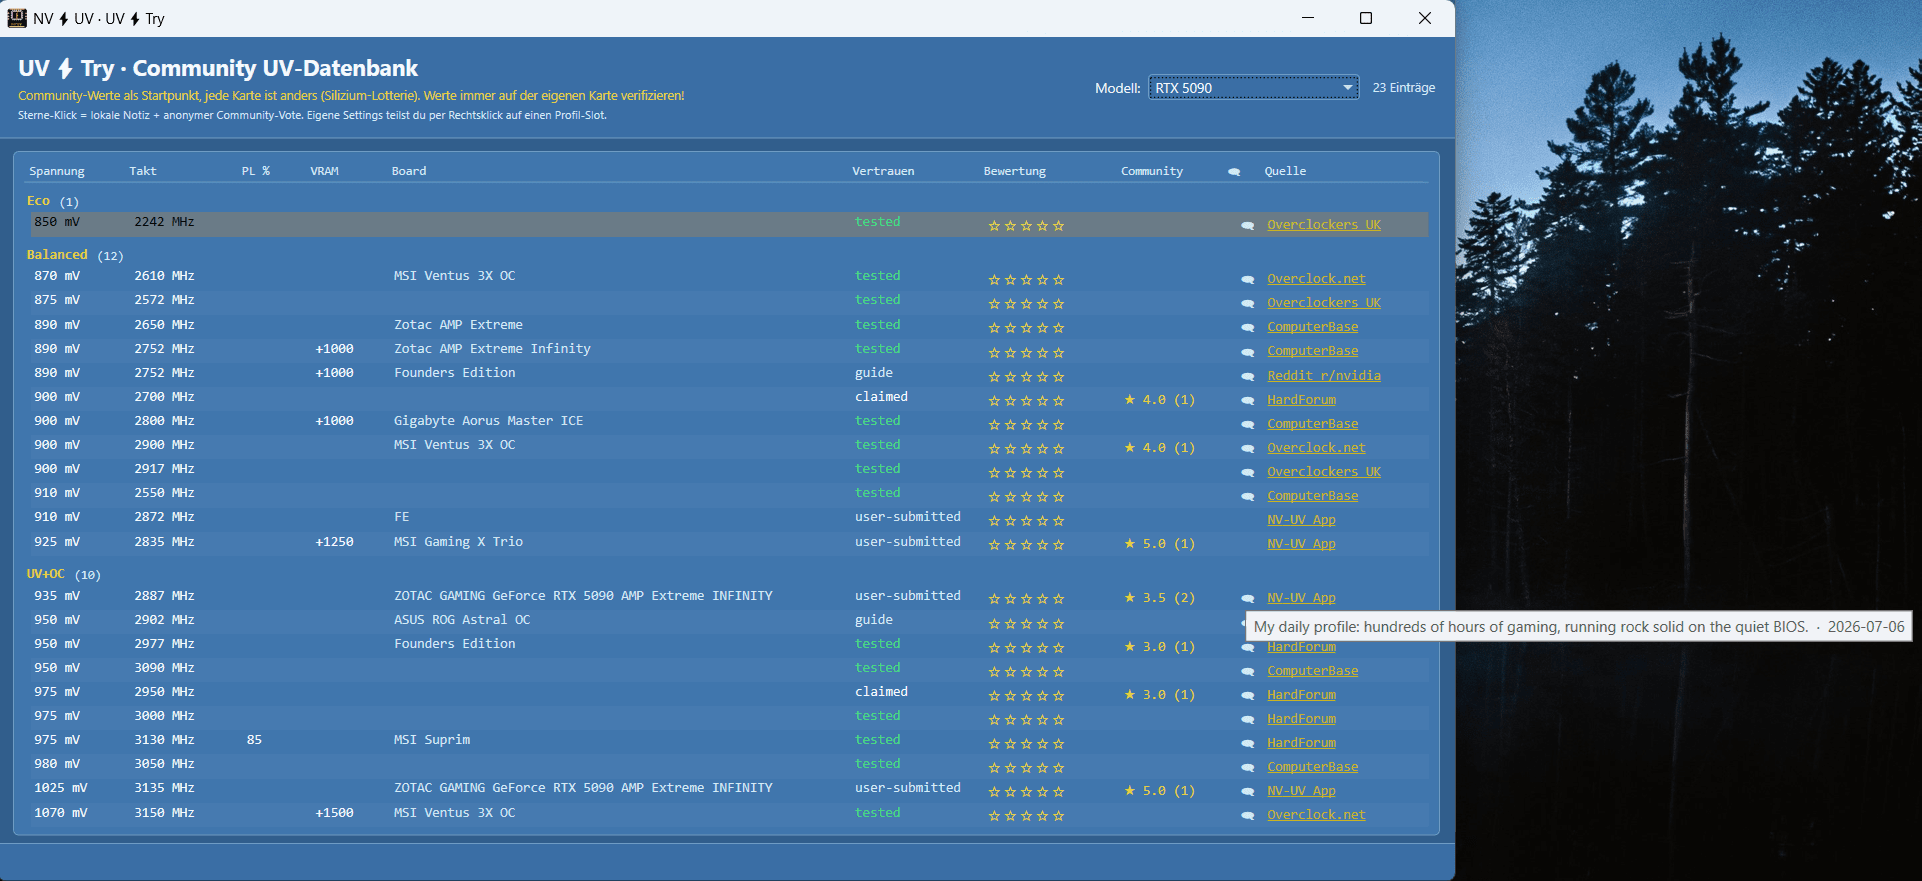This screenshot has height=881, width=1922.
Task: Click the community rating 3.5 (2)
Action: [1160, 598]
